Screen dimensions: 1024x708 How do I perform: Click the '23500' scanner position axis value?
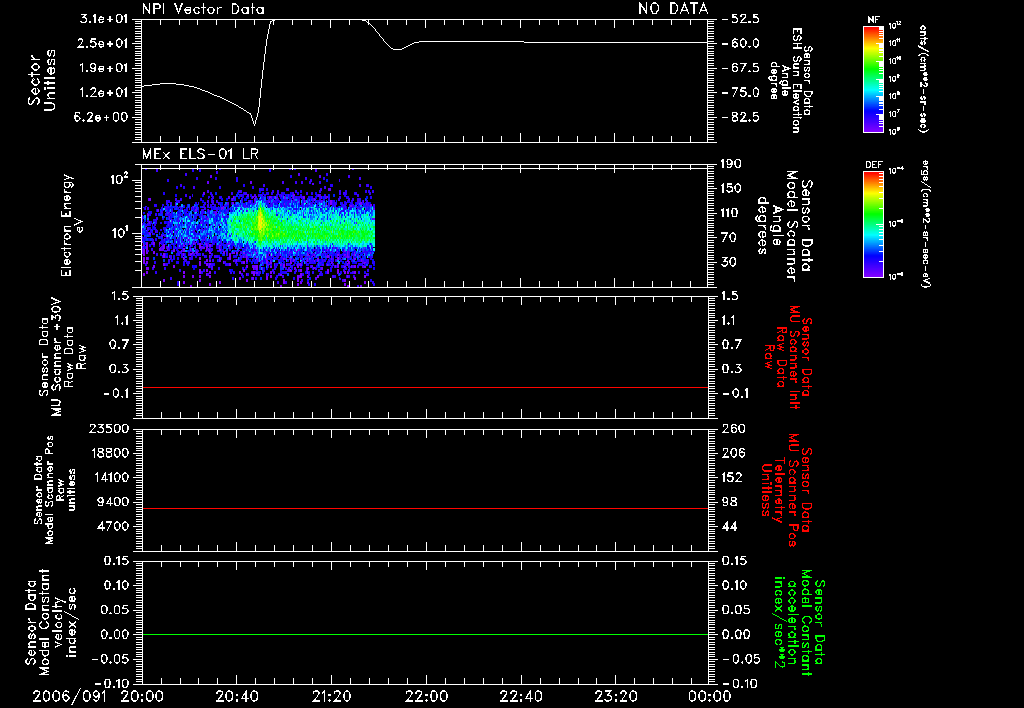[x=108, y=428]
